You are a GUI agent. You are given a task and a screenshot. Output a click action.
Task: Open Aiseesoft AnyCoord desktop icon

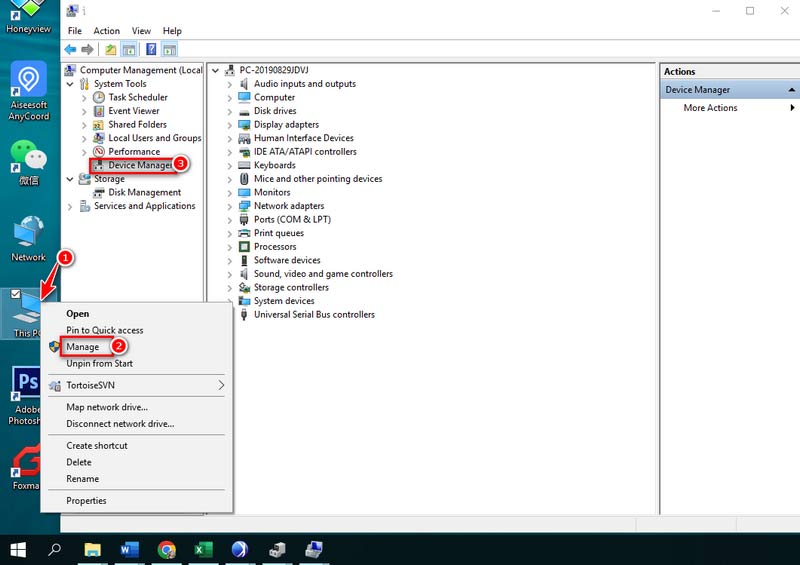(29, 91)
